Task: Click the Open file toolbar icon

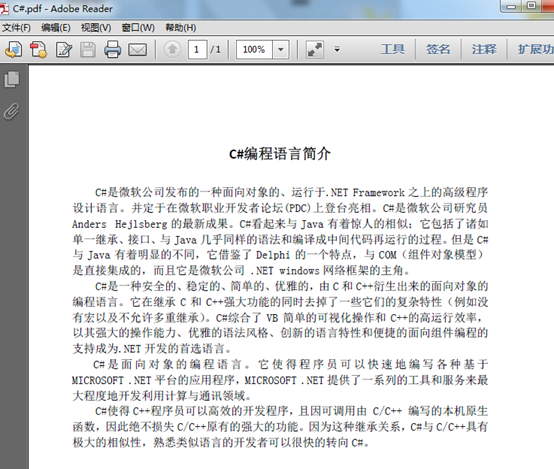Action: 13,49
